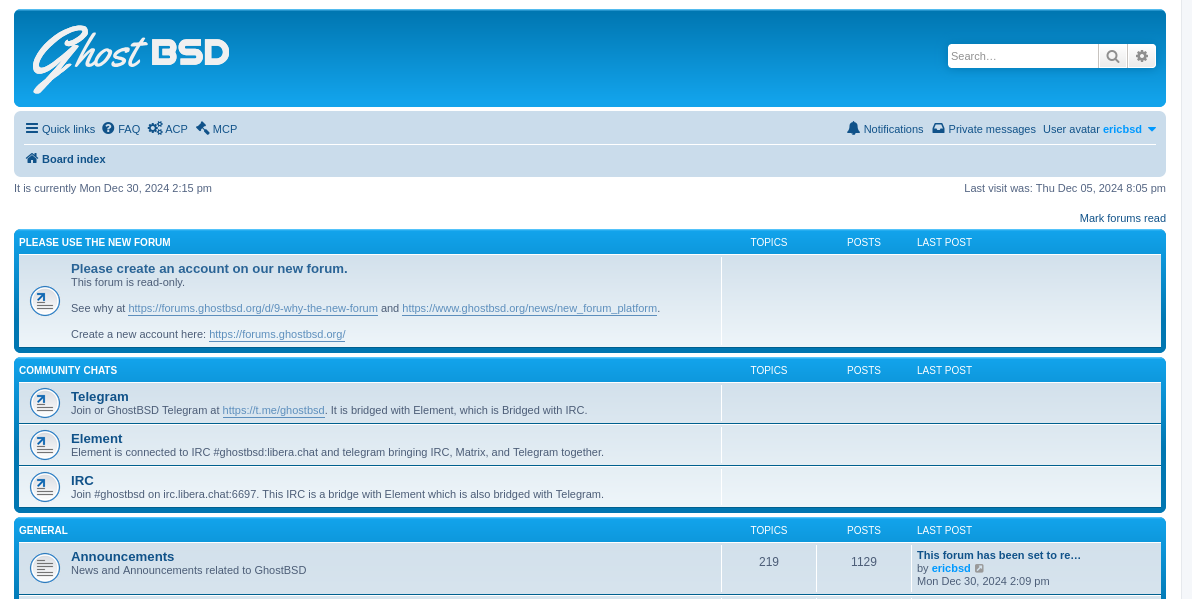Open the ACP admin panel
Viewport: 1192px width, 599px height.
pos(167,128)
